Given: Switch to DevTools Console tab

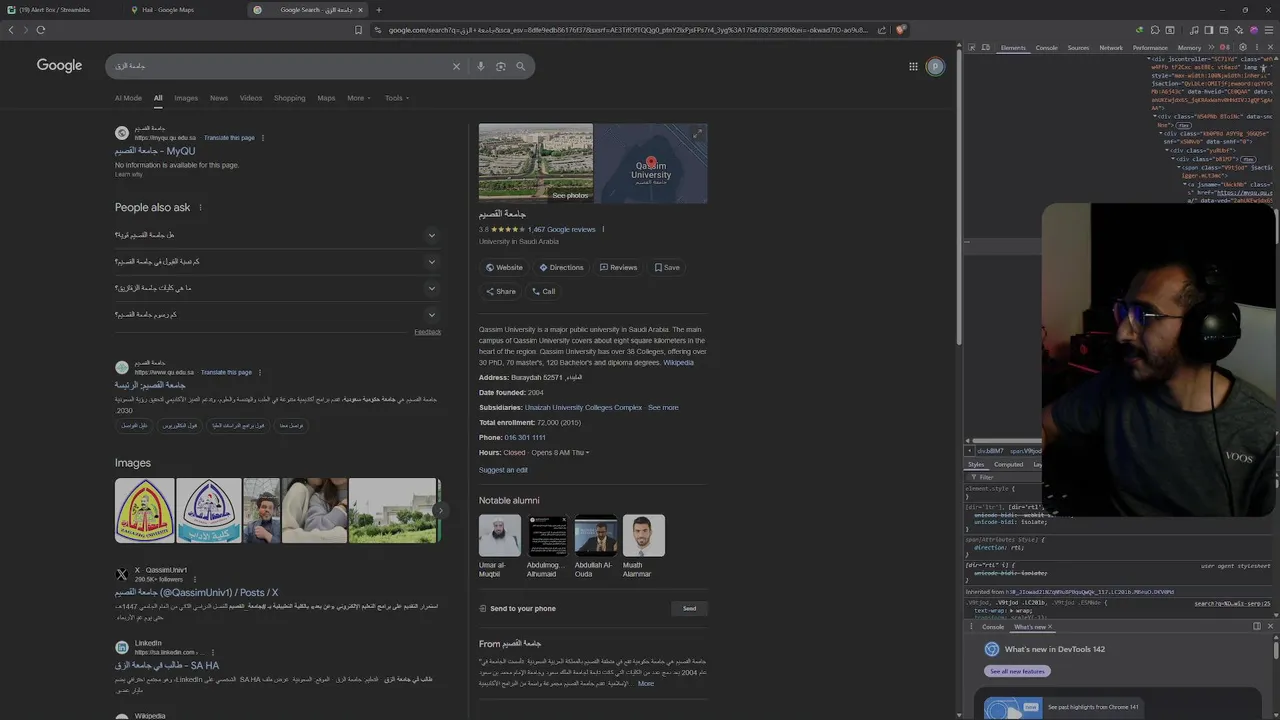Looking at the screenshot, I should tap(1046, 48).
